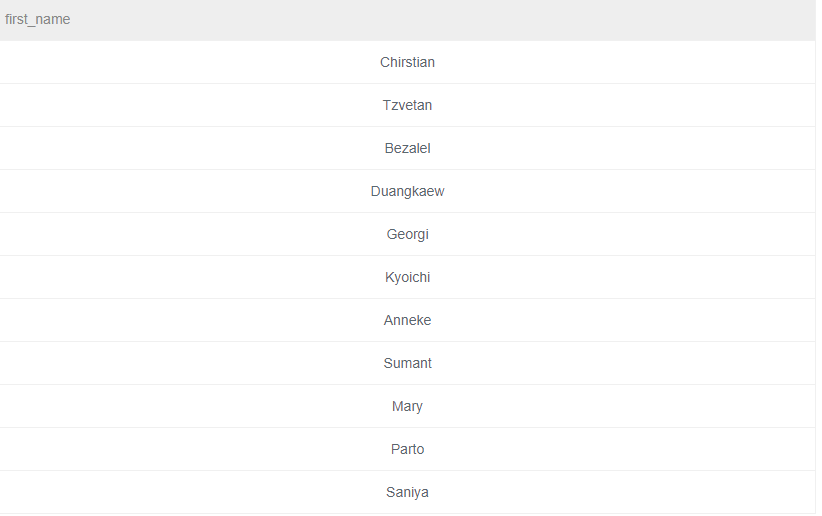Select the Bezalel table cell
Viewport: 822px width, 516px height.
(x=407, y=148)
